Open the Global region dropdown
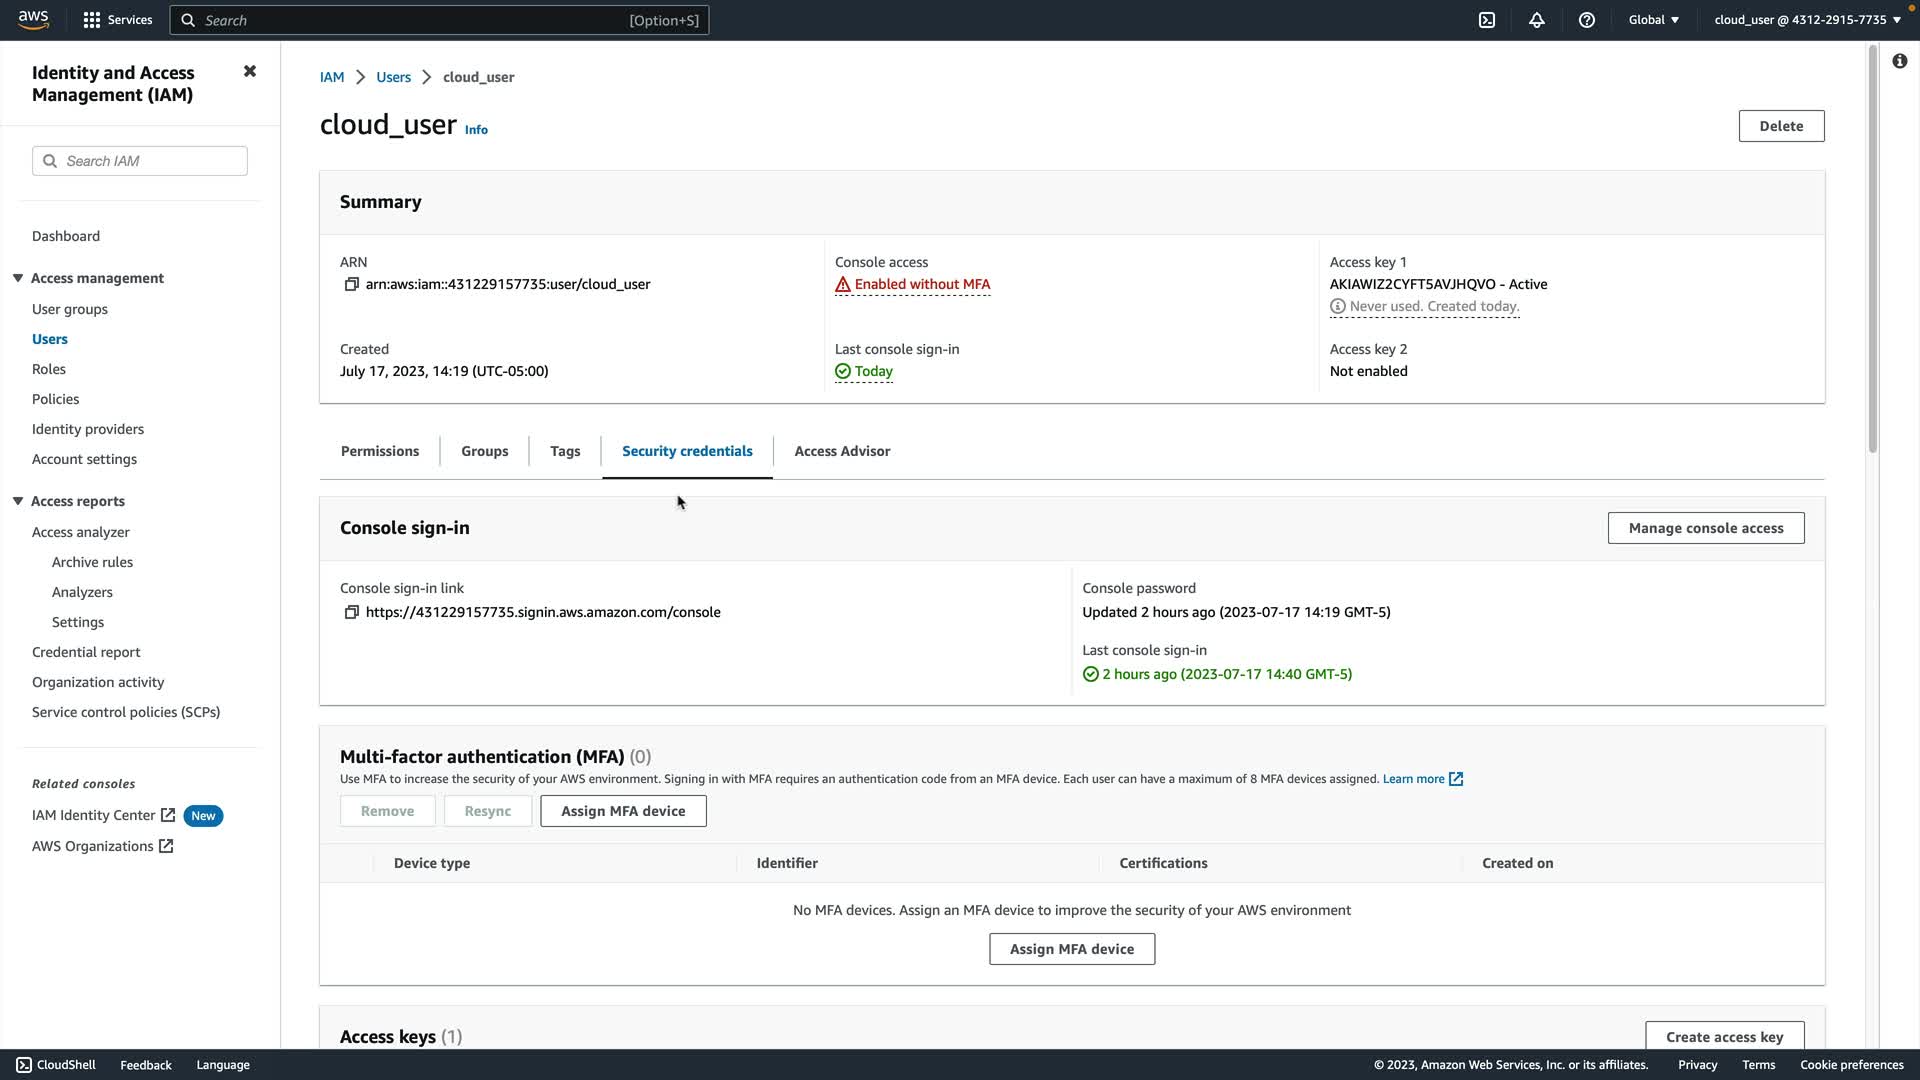Viewport: 1920px width, 1080px height. tap(1653, 20)
